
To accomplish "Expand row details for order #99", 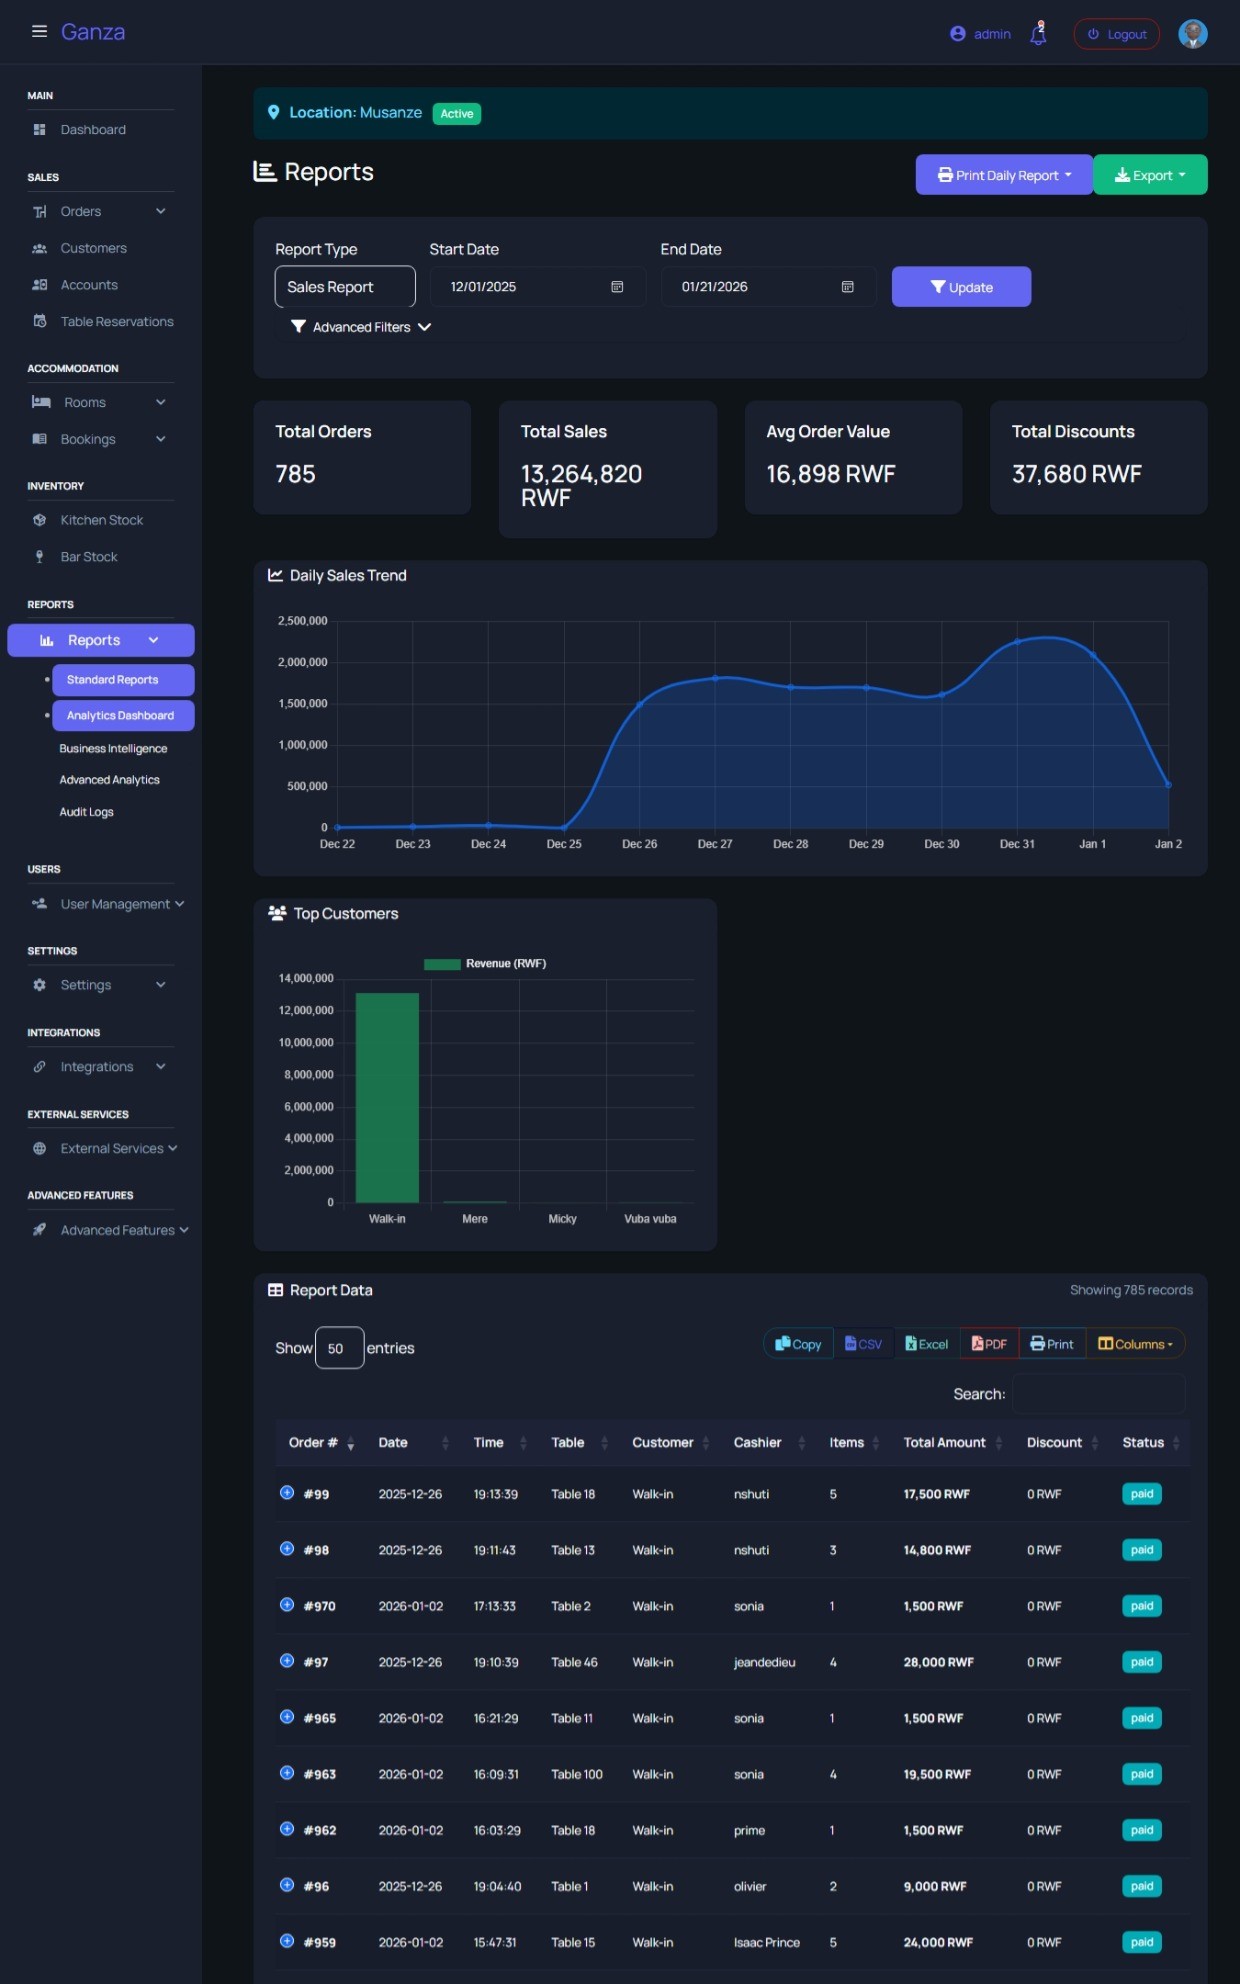I will (x=286, y=1492).
